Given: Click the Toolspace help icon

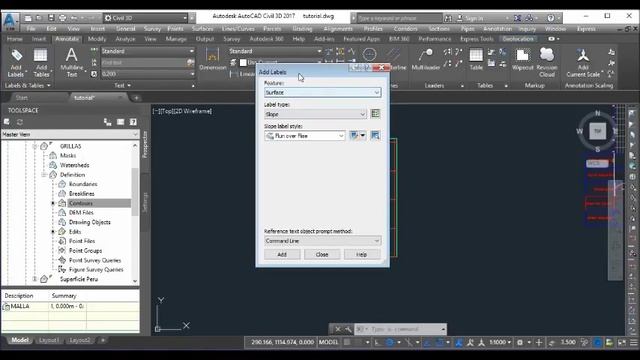Looking at the screenshot, I should pos(133,122).
